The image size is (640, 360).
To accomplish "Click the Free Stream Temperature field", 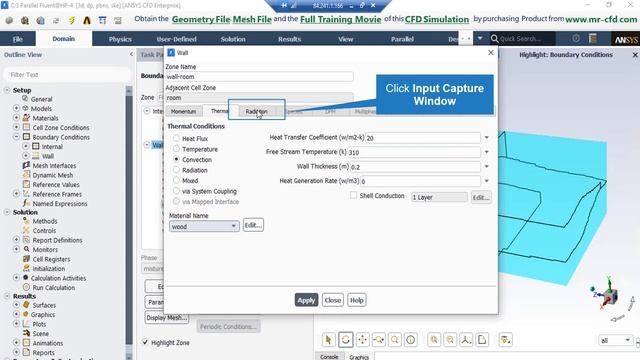I will (x=414, y=152).
